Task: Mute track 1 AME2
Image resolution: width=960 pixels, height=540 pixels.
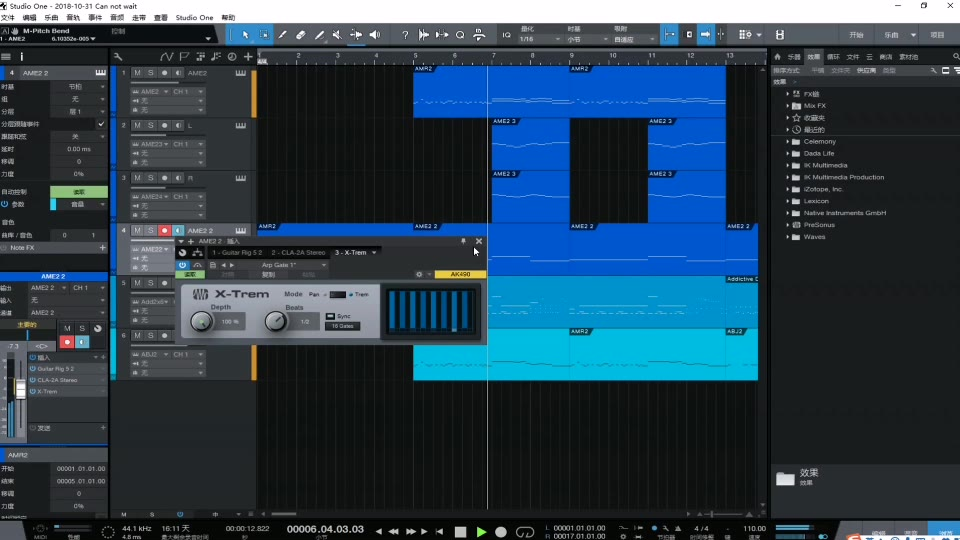Action: click(137, 73)
